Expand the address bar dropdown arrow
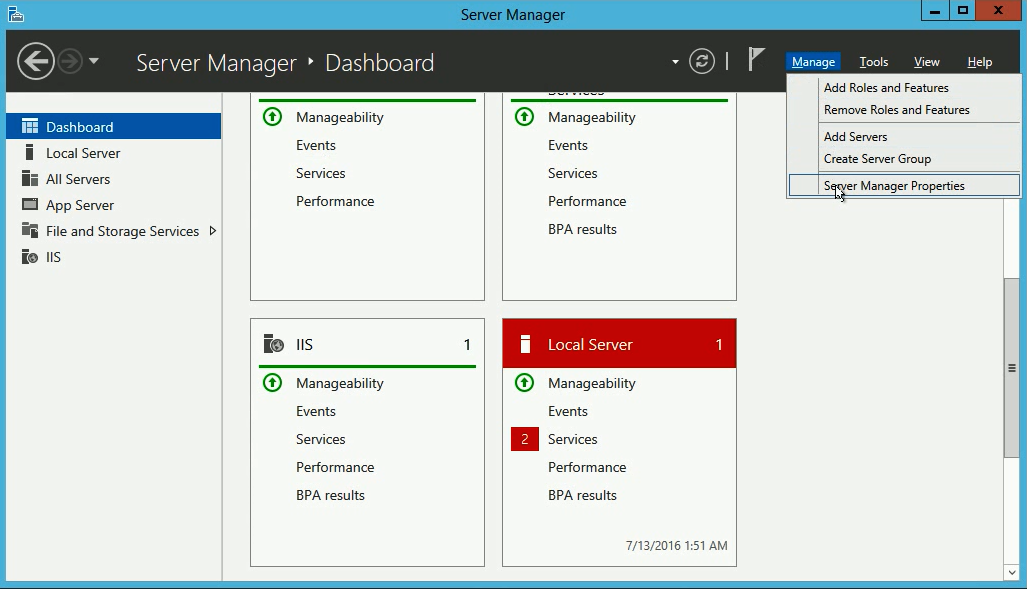Image resolution: width=1027 pixels, height=589 pixels. 675,62
